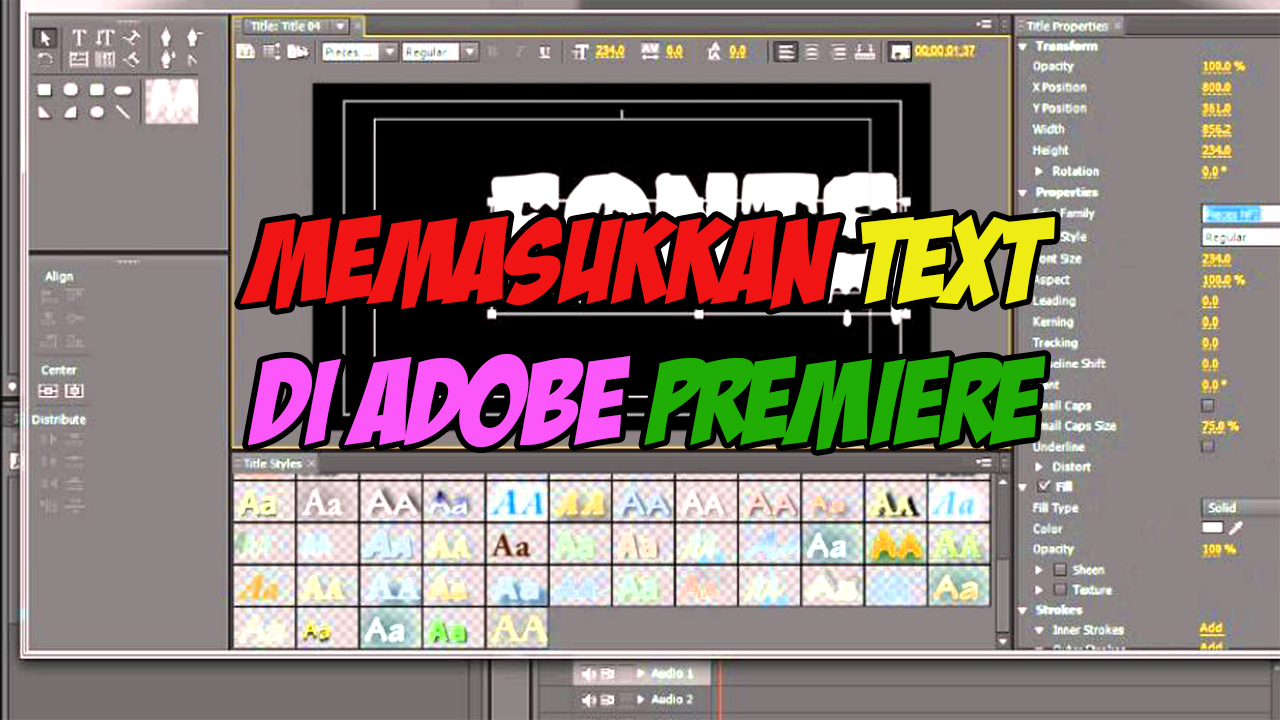The image size is (1280, 720).
Task: Align text right
Action: (x=839, y=51)
